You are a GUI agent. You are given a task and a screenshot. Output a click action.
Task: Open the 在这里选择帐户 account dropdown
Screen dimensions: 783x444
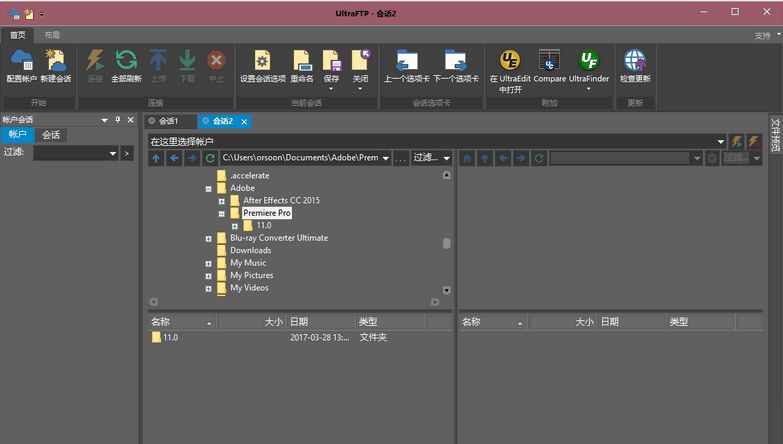(721, 142)
